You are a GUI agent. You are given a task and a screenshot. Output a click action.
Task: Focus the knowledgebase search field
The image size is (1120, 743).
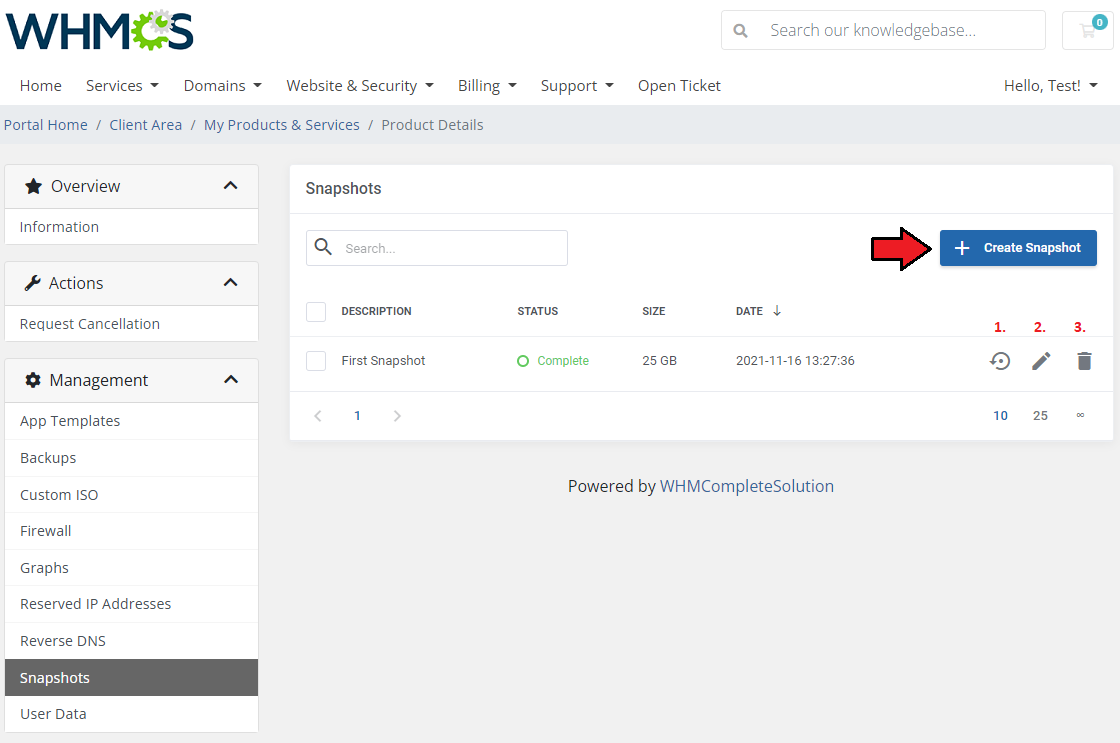[884, 30]
